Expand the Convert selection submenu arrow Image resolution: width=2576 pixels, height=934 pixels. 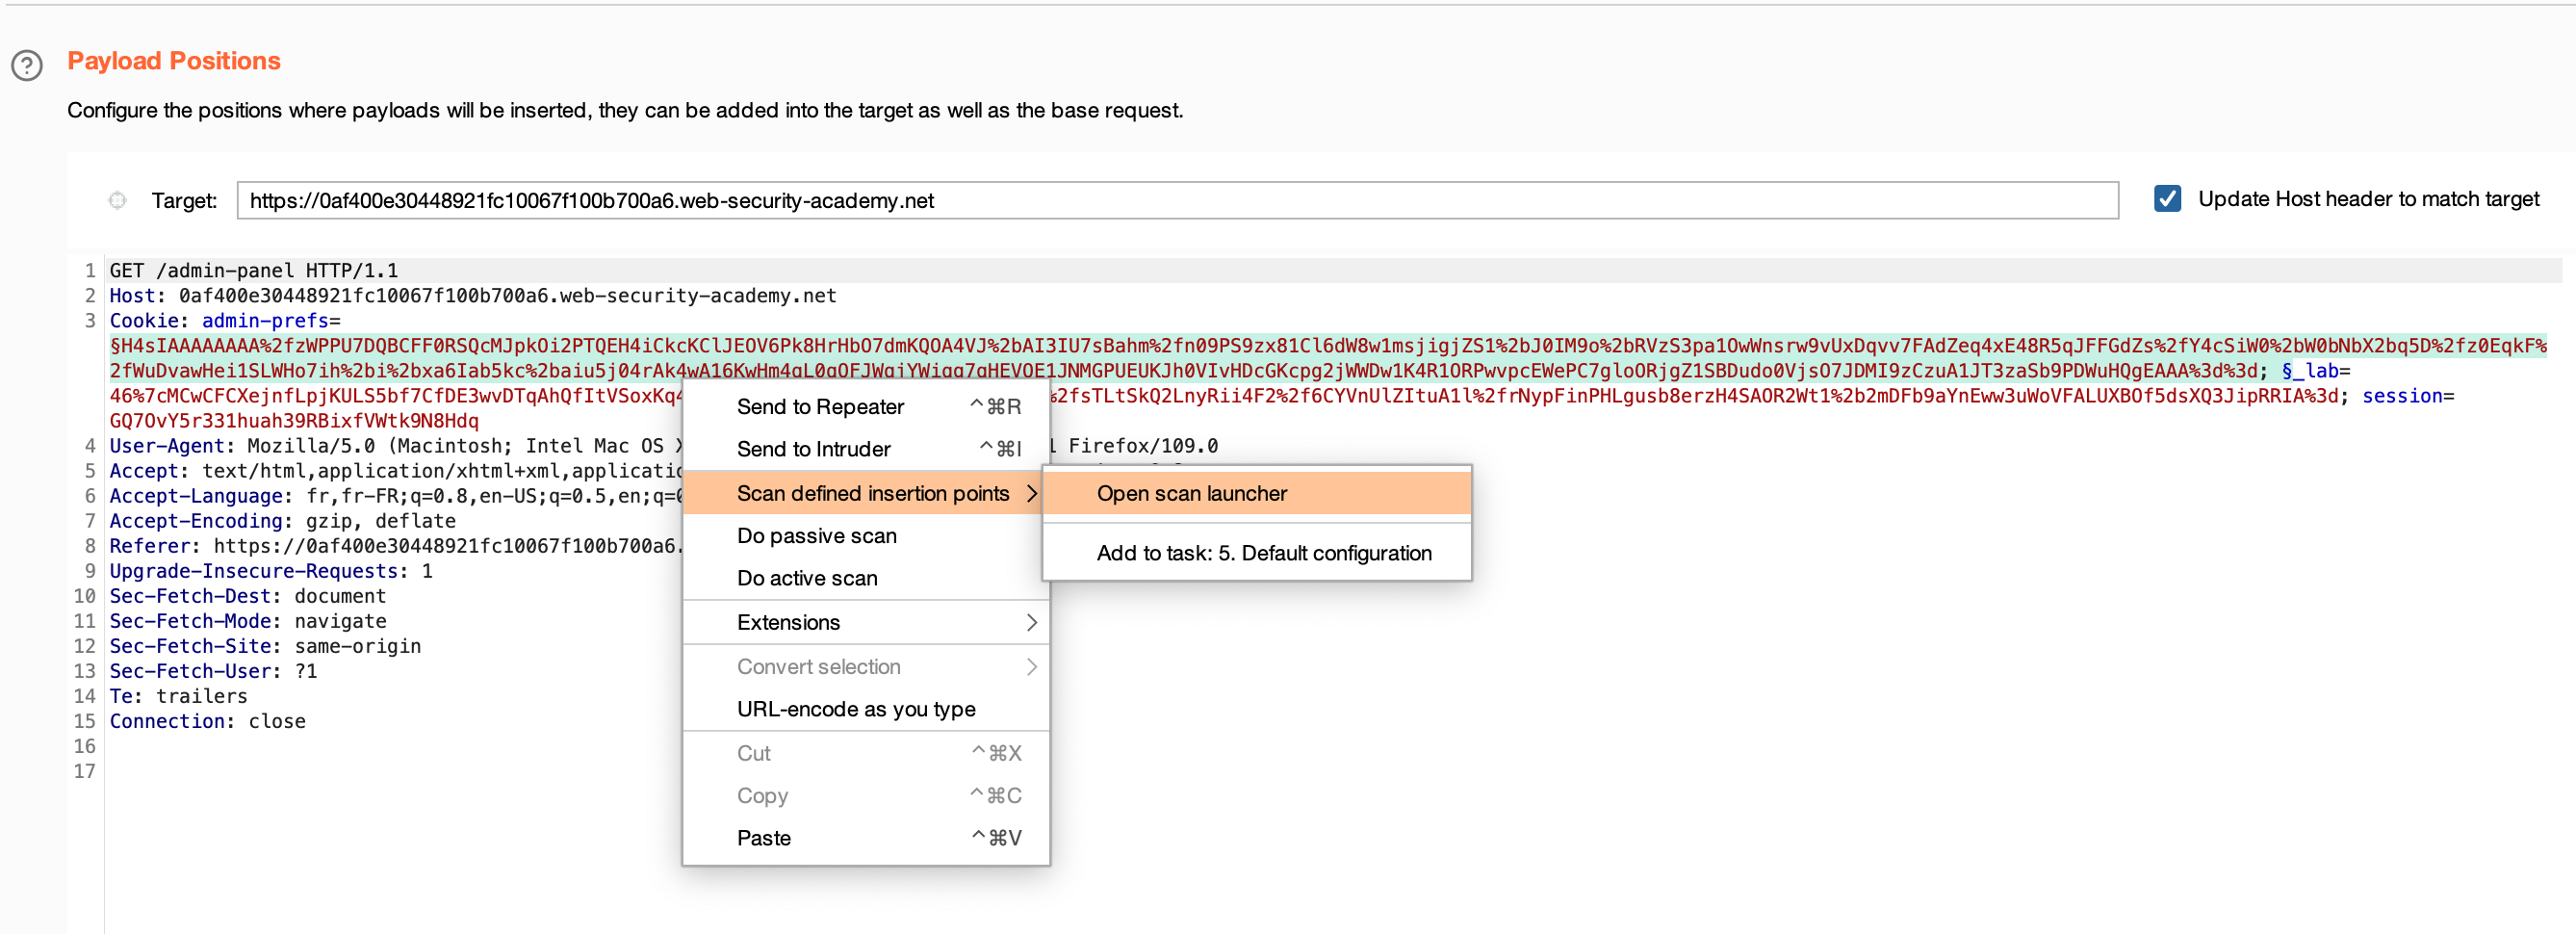click(x=1031, y=666)
